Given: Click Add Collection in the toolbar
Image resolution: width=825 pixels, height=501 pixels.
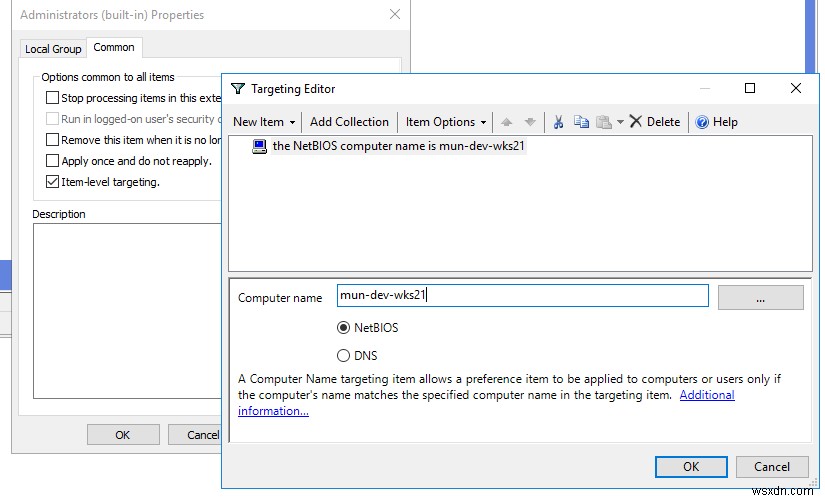Looking at the screenshot, I should (349, 122).
